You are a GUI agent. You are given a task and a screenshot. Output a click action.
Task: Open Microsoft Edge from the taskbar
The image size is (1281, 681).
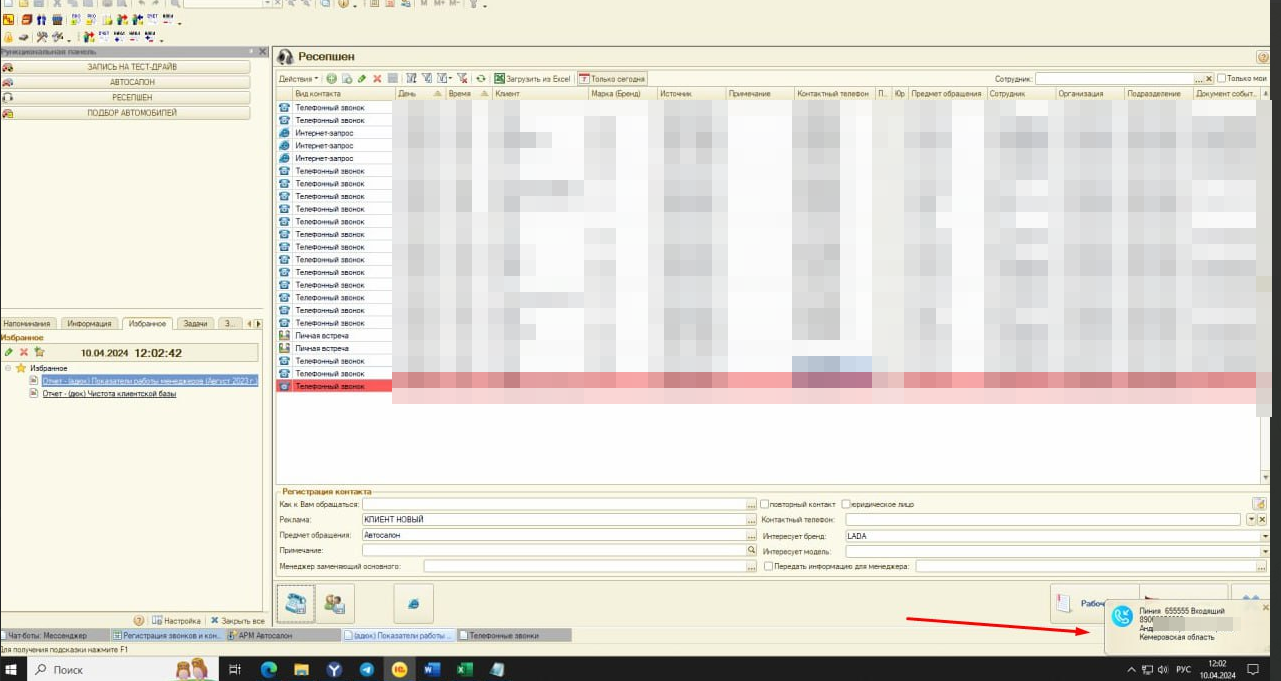268,669
